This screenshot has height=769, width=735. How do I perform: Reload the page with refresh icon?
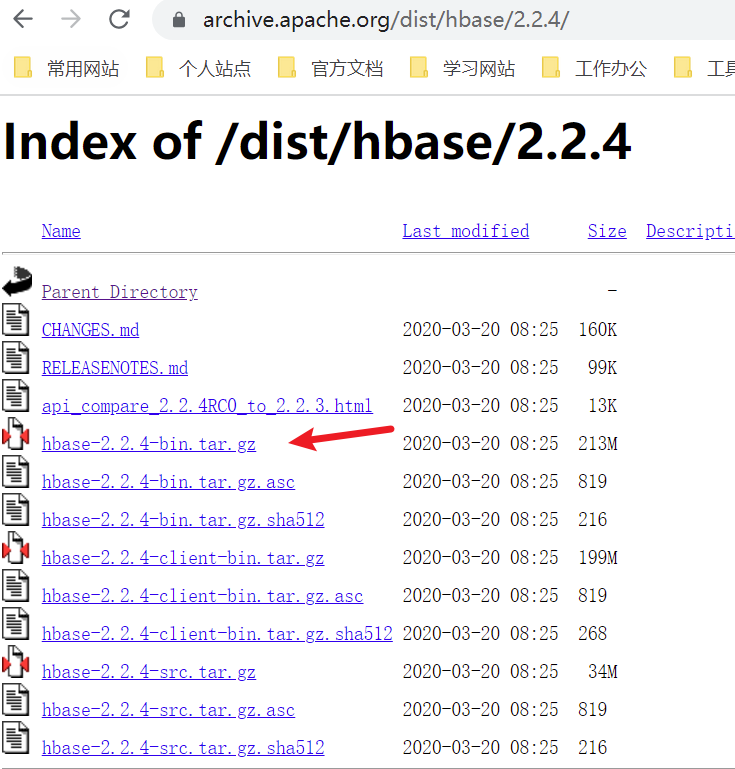pos(119,20)
